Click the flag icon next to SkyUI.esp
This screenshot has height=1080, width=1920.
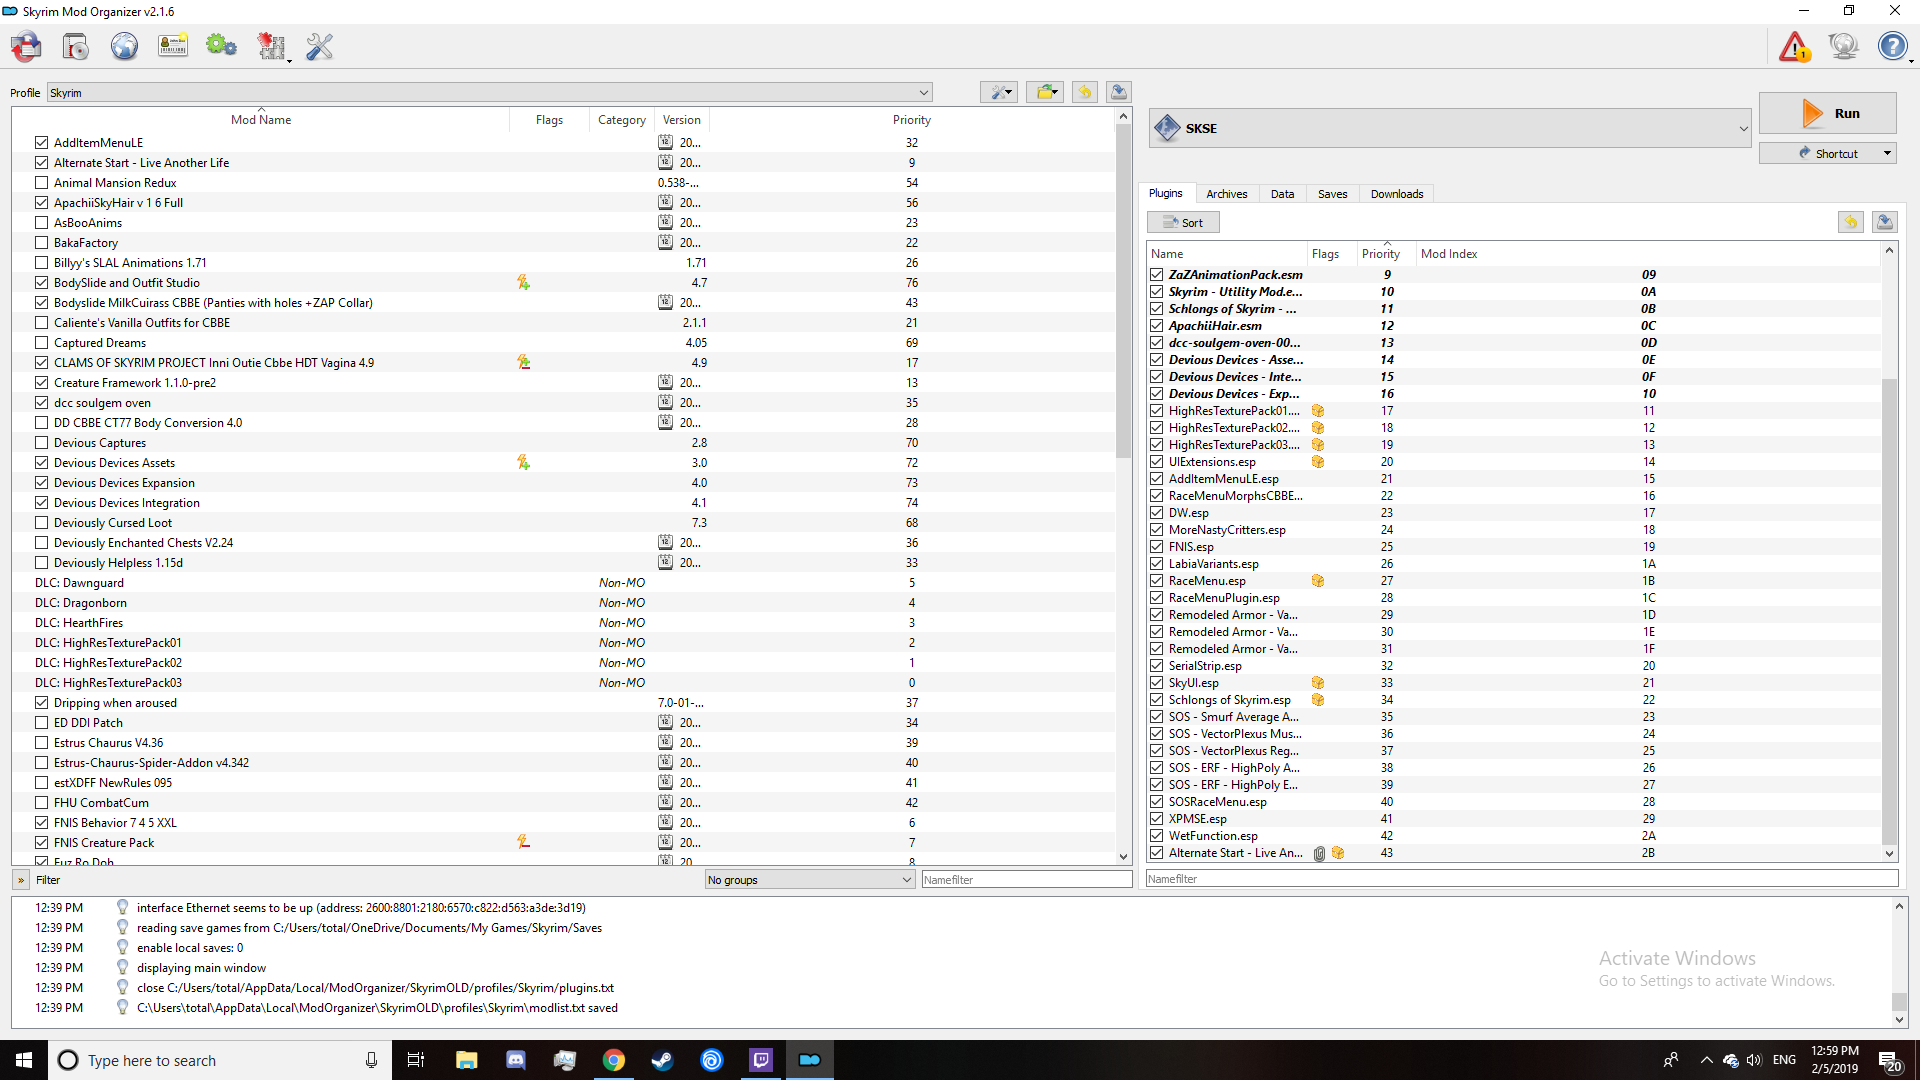coord(1318,683)
